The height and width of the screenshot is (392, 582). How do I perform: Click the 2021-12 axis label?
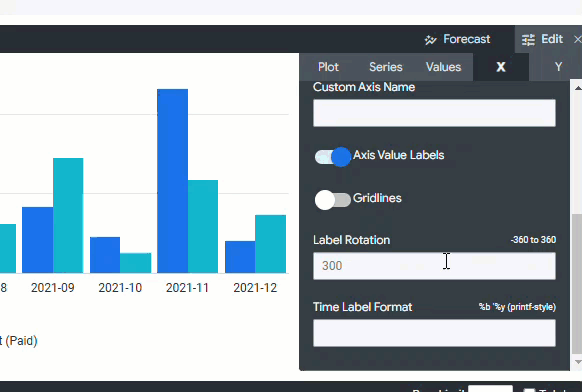coord(255,288)
